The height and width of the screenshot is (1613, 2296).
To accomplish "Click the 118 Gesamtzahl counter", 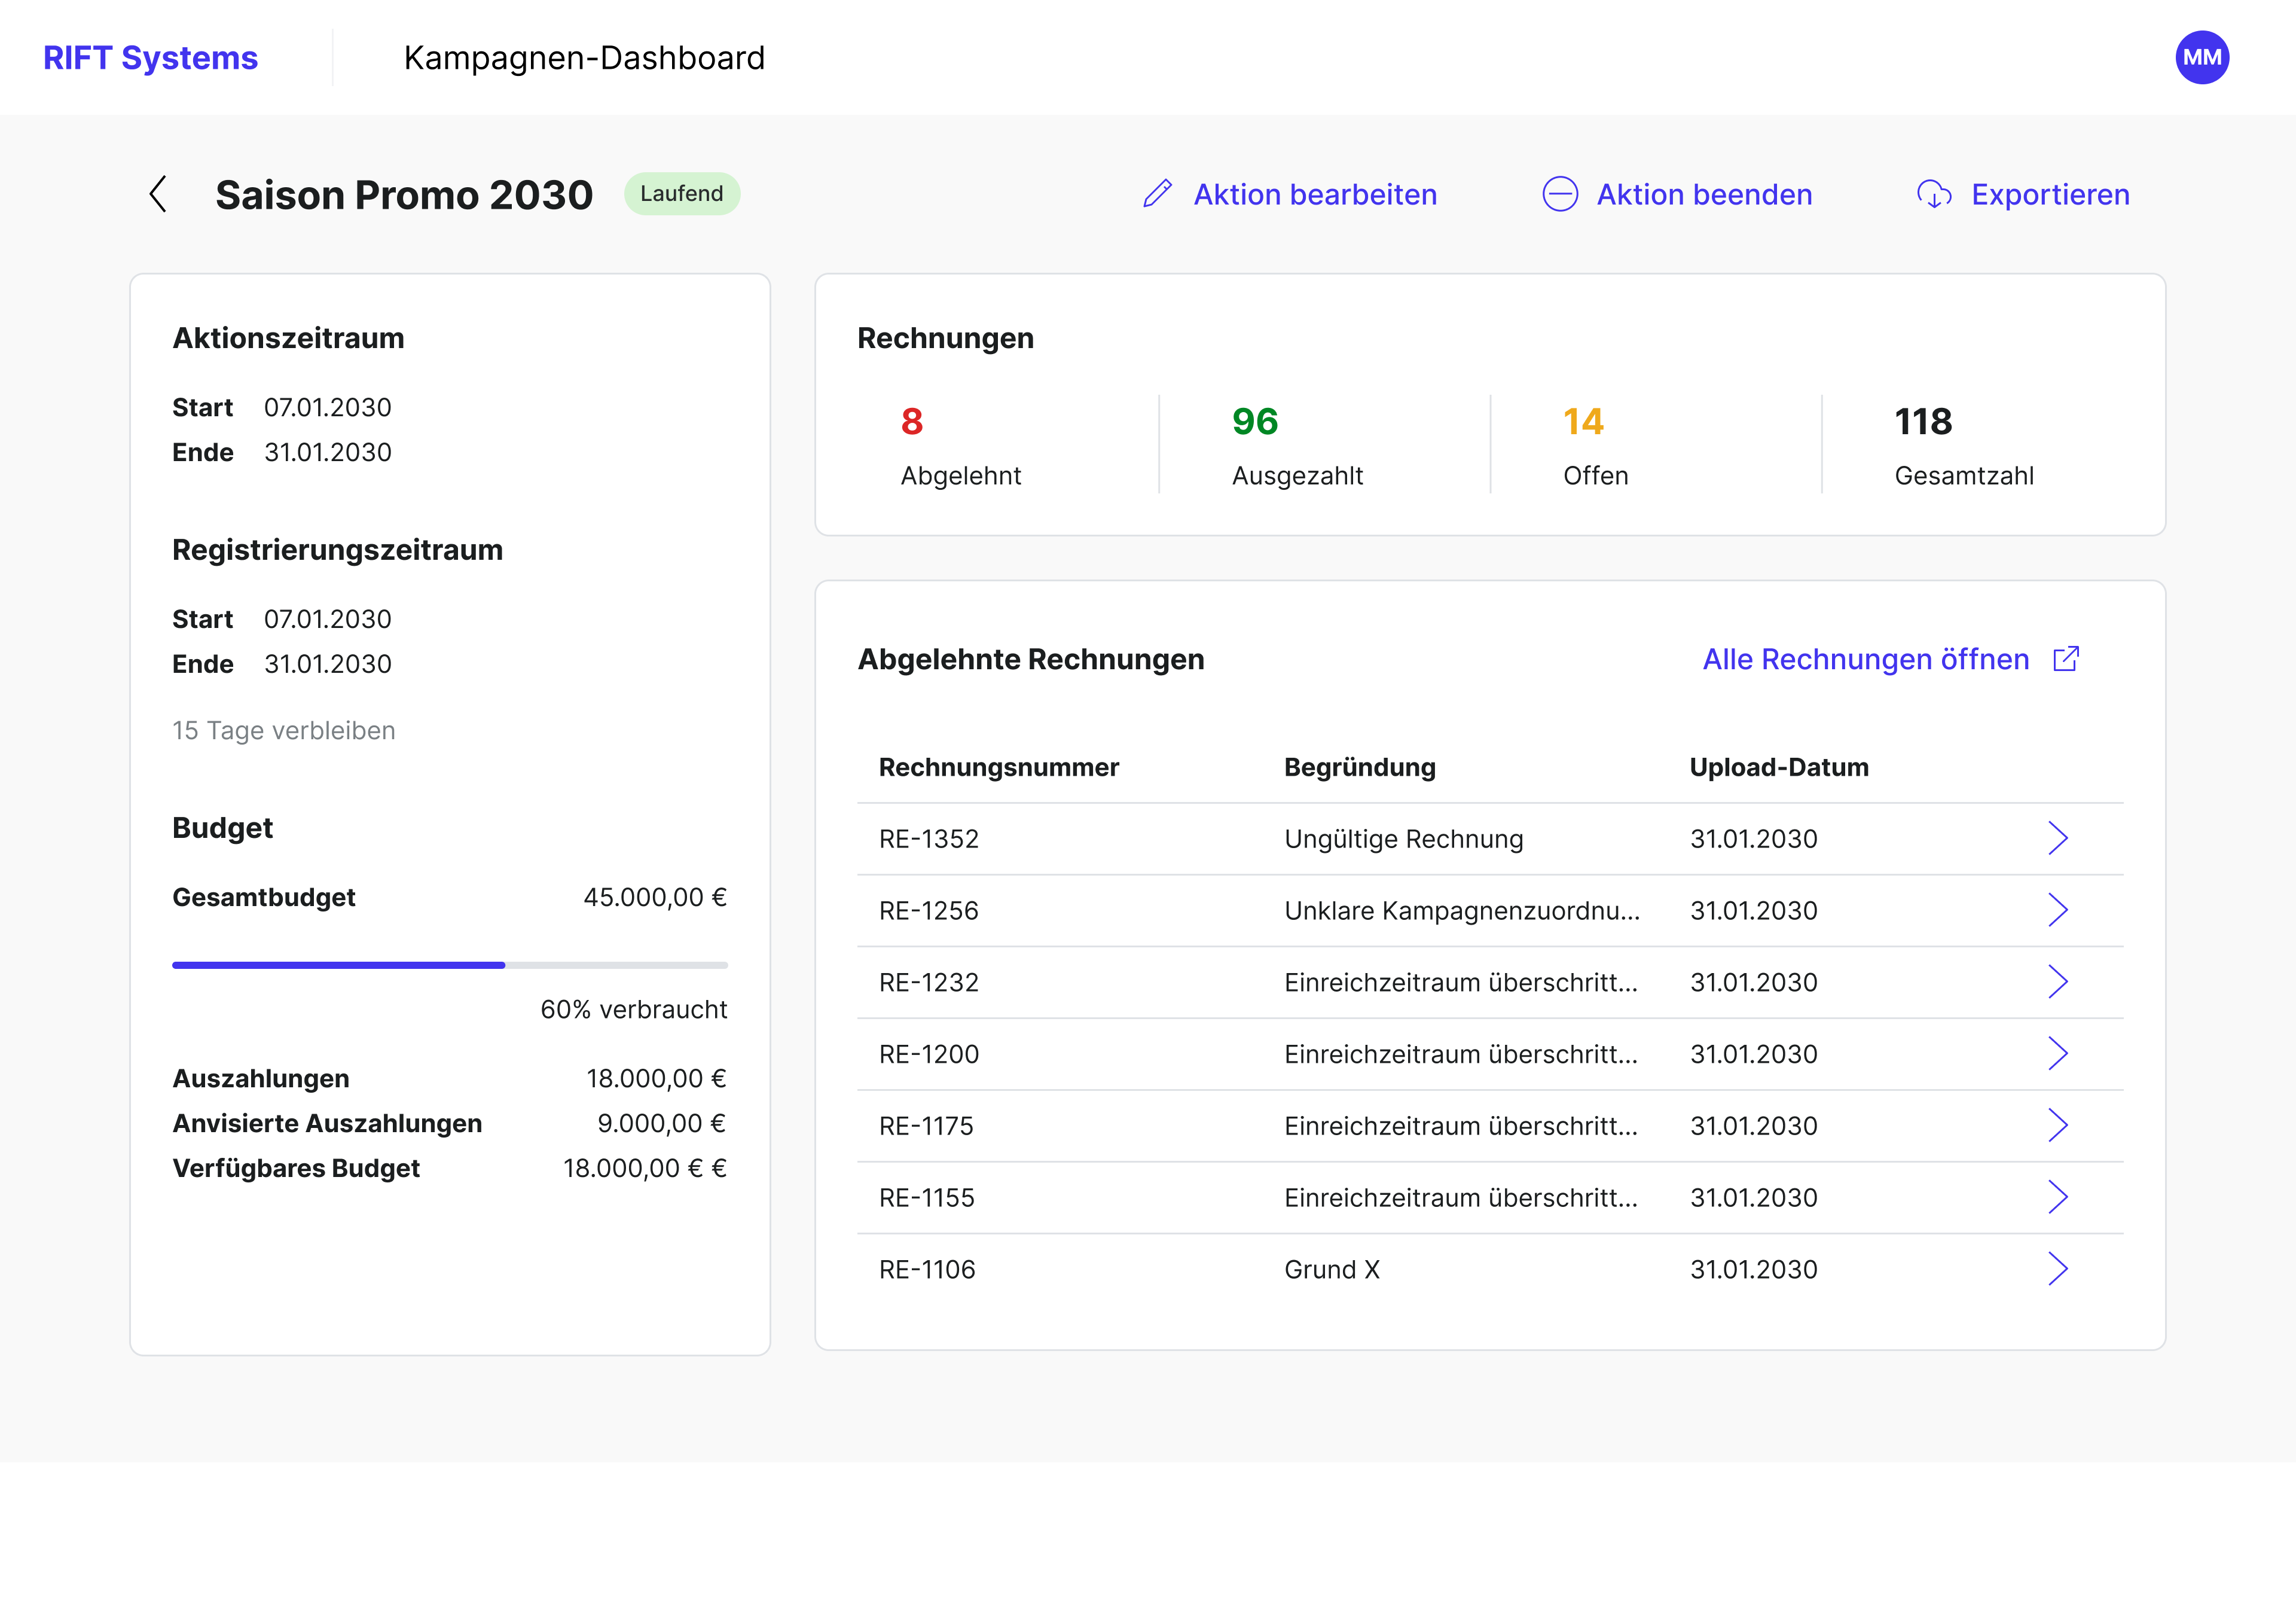I will [x=1964, y=445].
